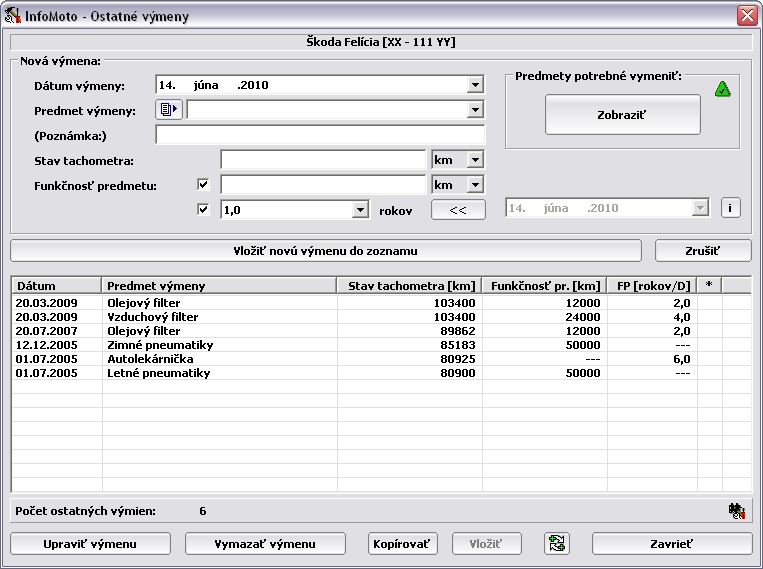Click the Kopírovať button

(402, 544)
